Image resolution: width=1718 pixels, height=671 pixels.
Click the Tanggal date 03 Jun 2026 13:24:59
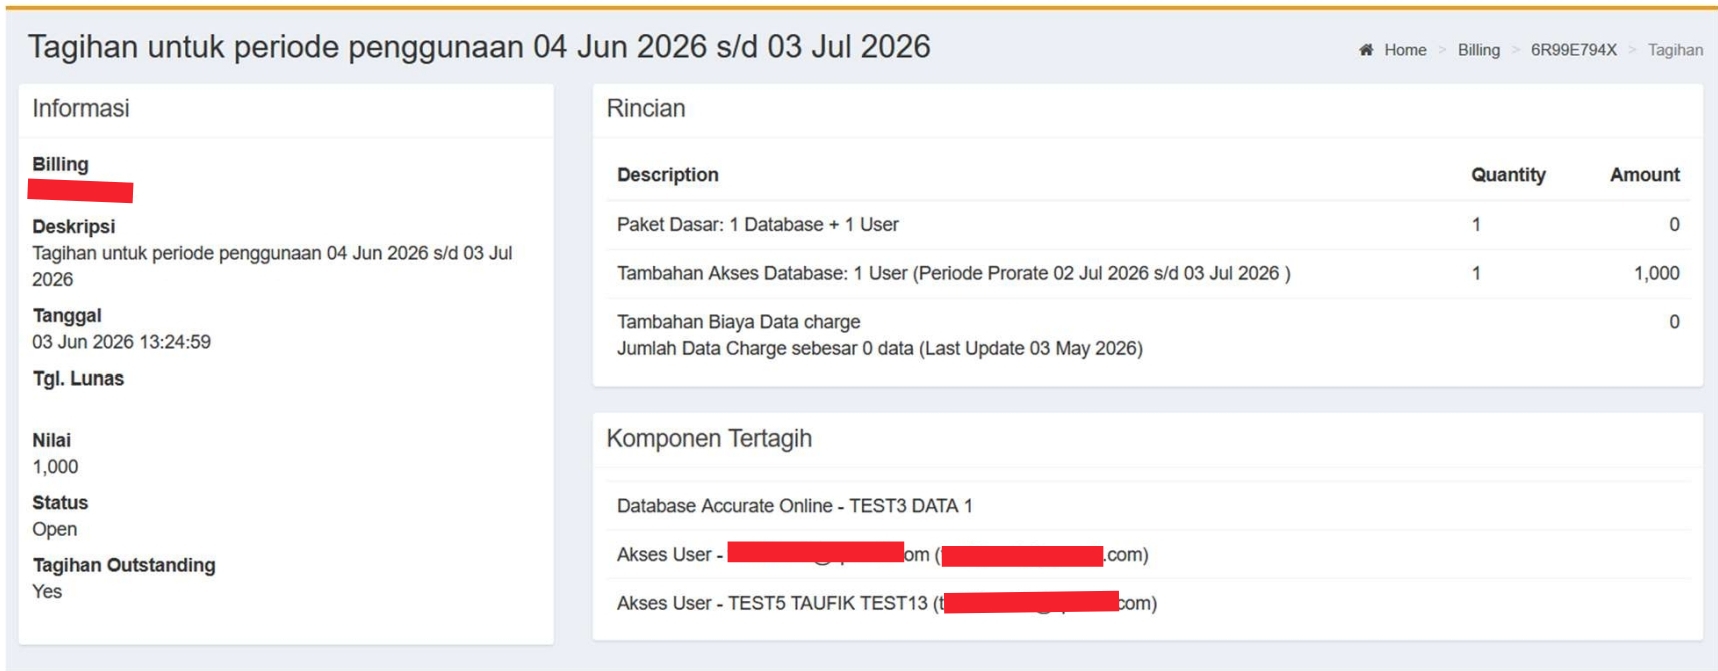pyautogui.click(x=121, y=342)
